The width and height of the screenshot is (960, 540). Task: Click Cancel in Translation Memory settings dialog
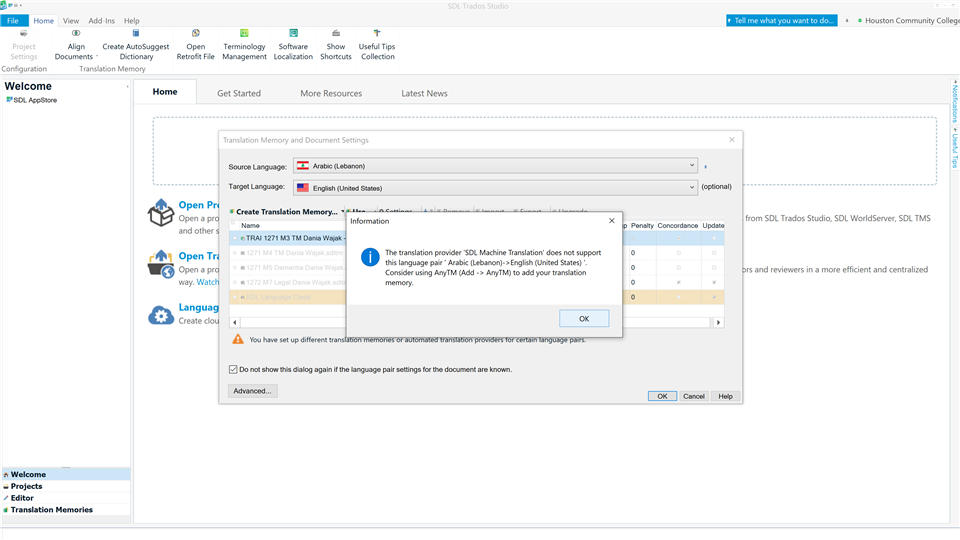coord(694,396)
